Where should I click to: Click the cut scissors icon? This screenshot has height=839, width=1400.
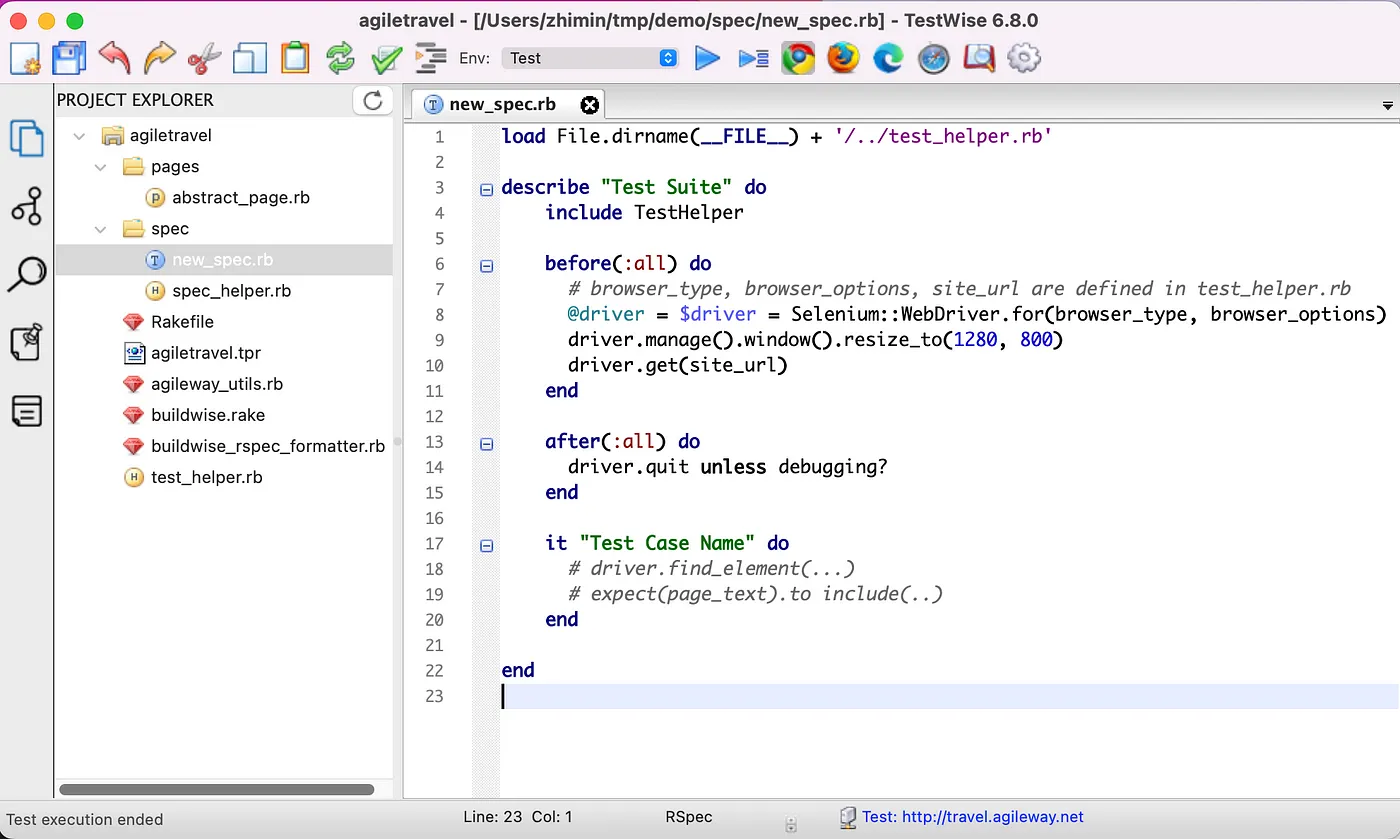pos(205,58)
